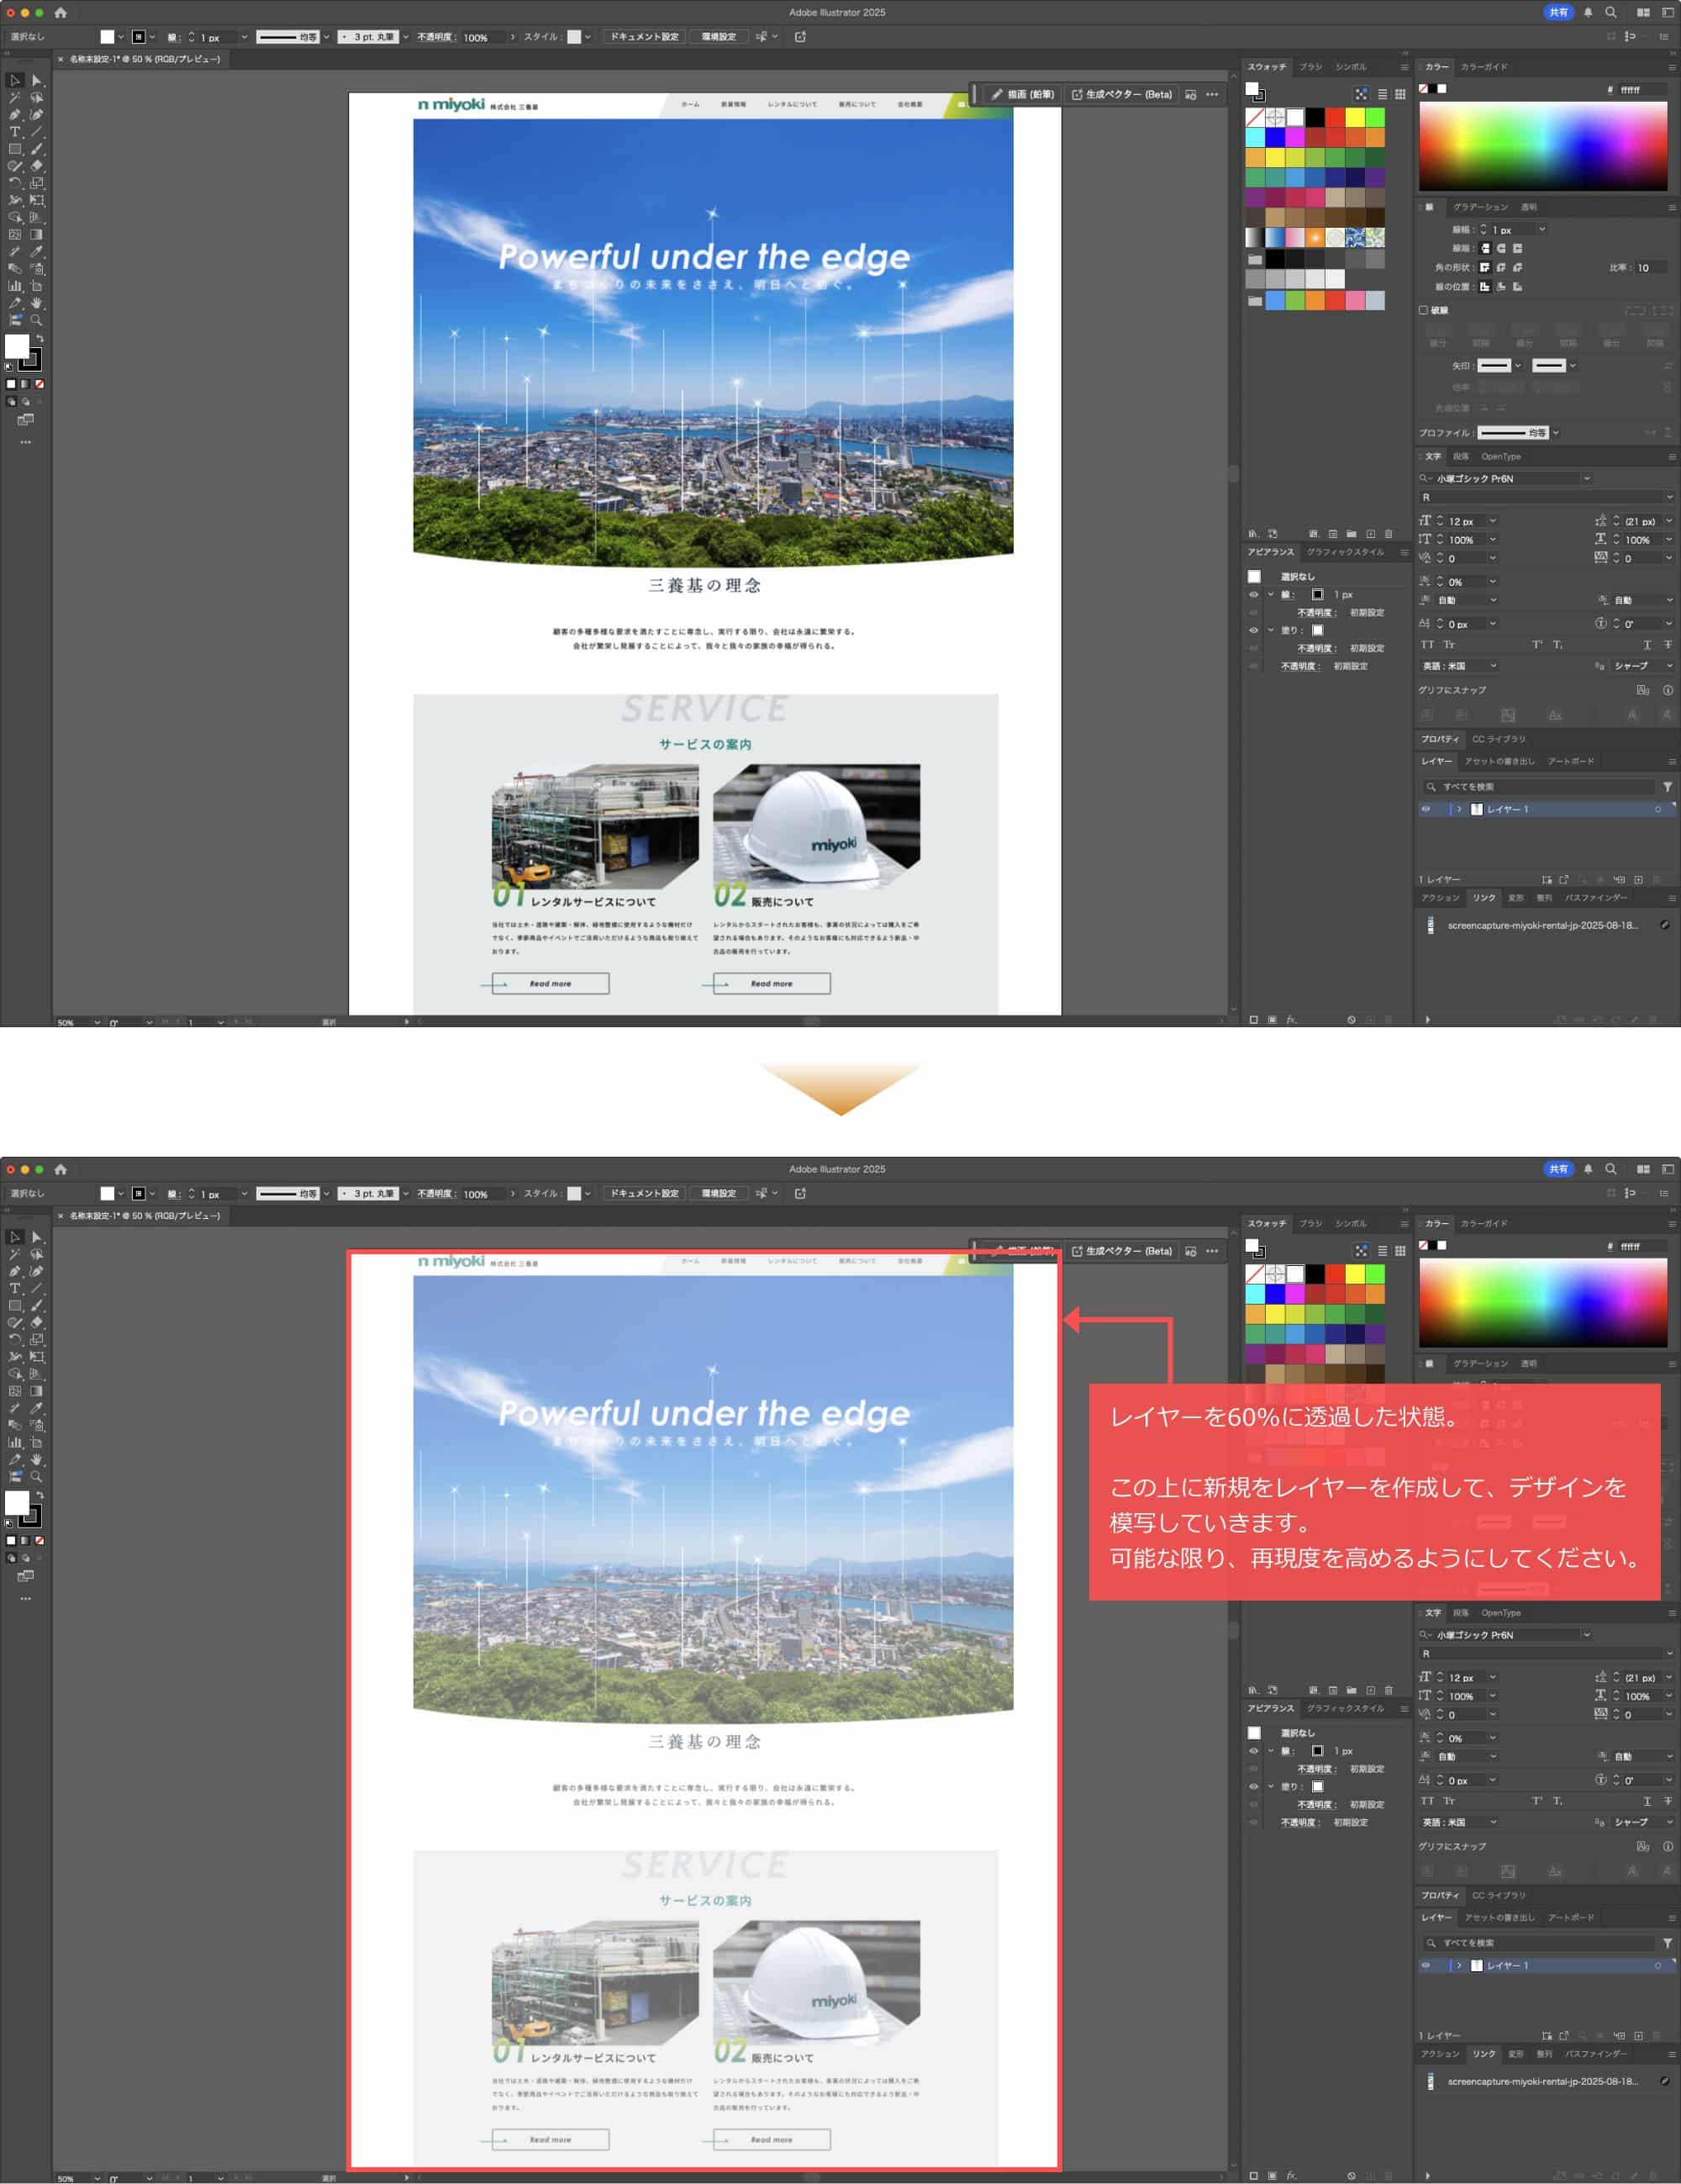Select the Hand tool in lower window's toolbar
The width and height of the screenshot is (1681, 2184).
pos(37,1459)
